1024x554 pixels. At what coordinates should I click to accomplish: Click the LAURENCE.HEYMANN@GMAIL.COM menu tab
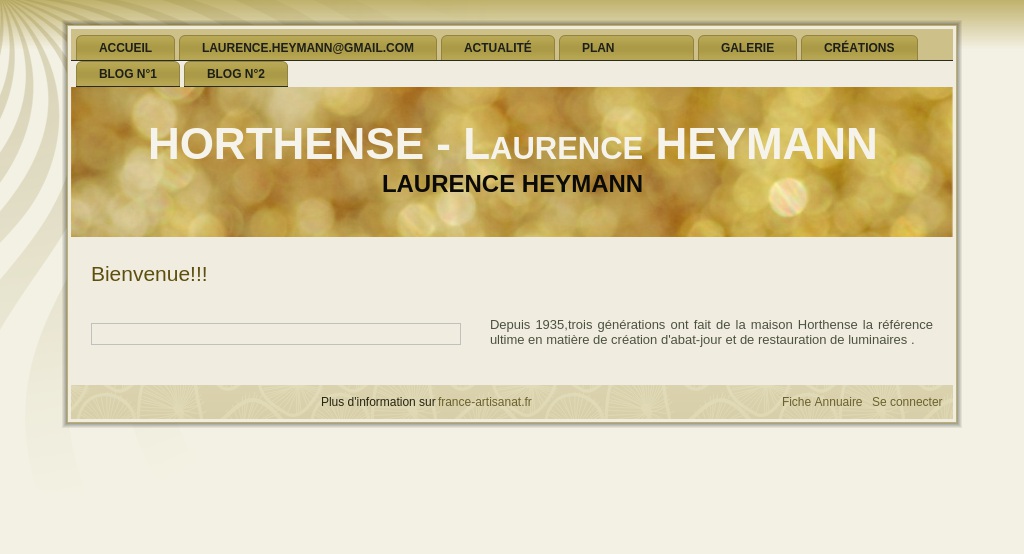308,48
